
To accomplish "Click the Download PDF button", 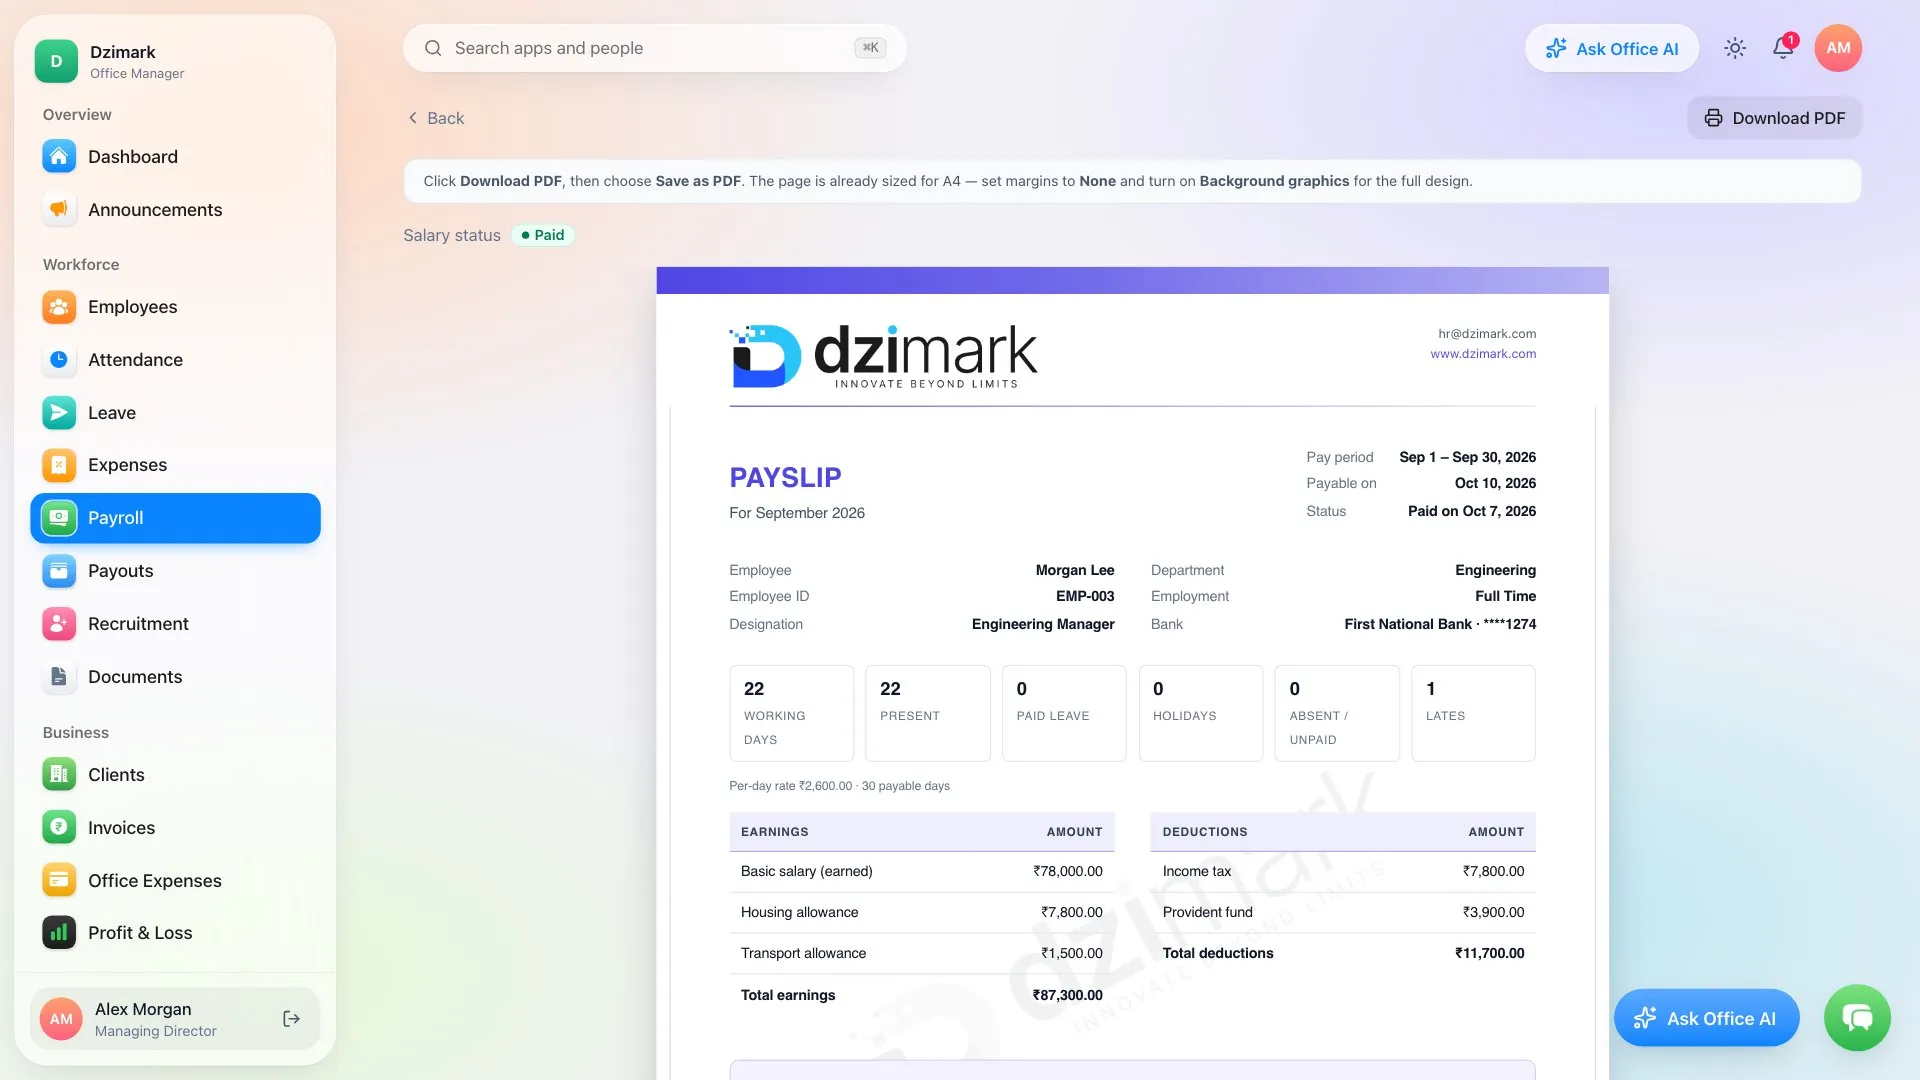I will [1774, 118].
